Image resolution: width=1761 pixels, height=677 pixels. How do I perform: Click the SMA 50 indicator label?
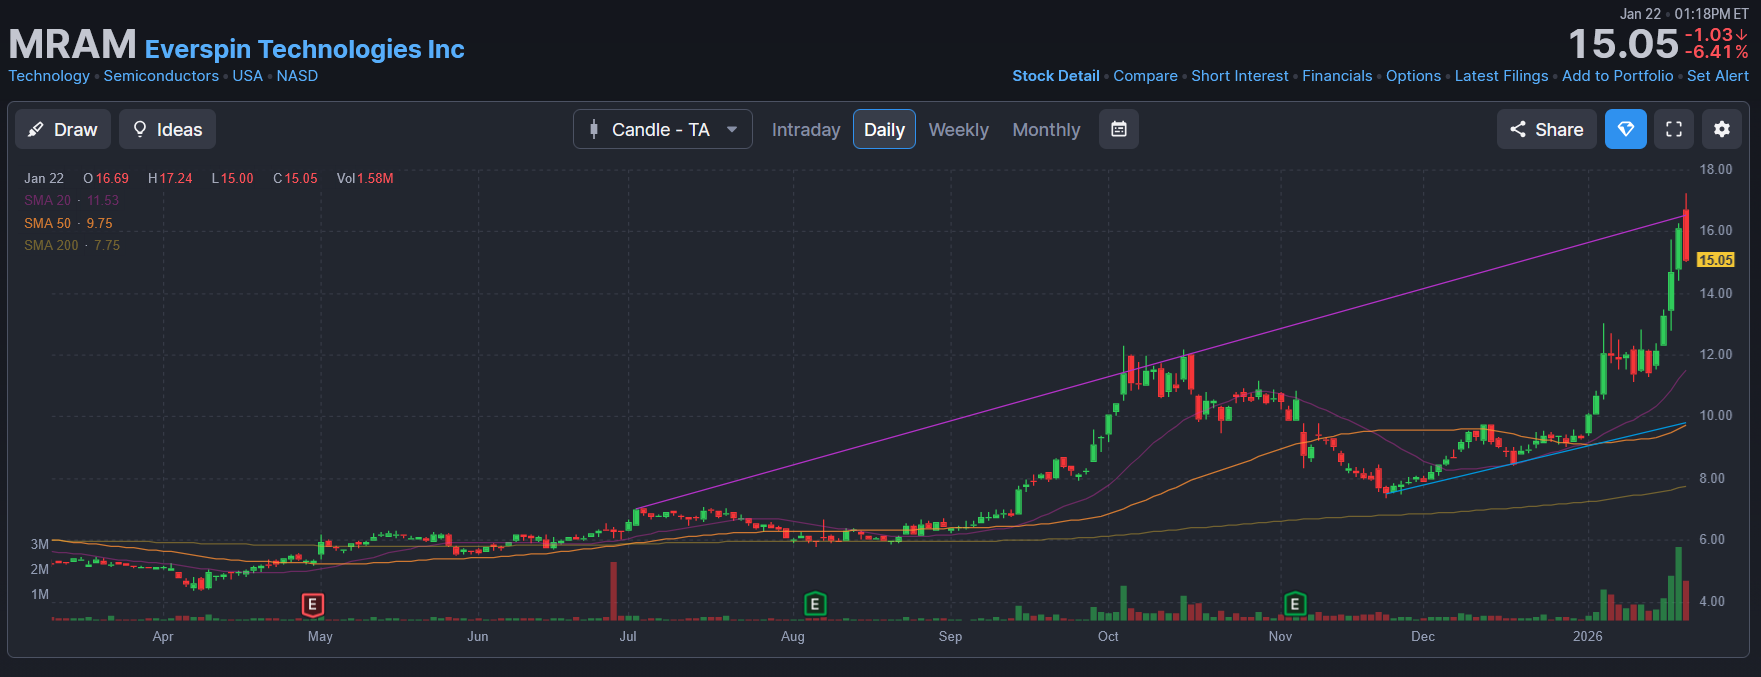pos(47,223)
